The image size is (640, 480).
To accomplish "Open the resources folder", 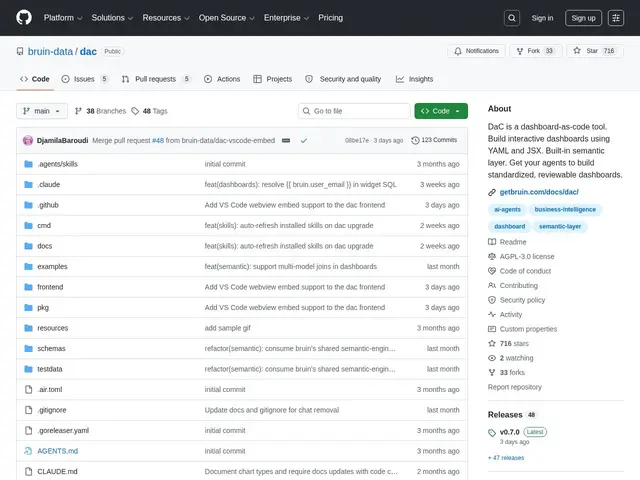I will pyautogui.click(x=53, y=328).
